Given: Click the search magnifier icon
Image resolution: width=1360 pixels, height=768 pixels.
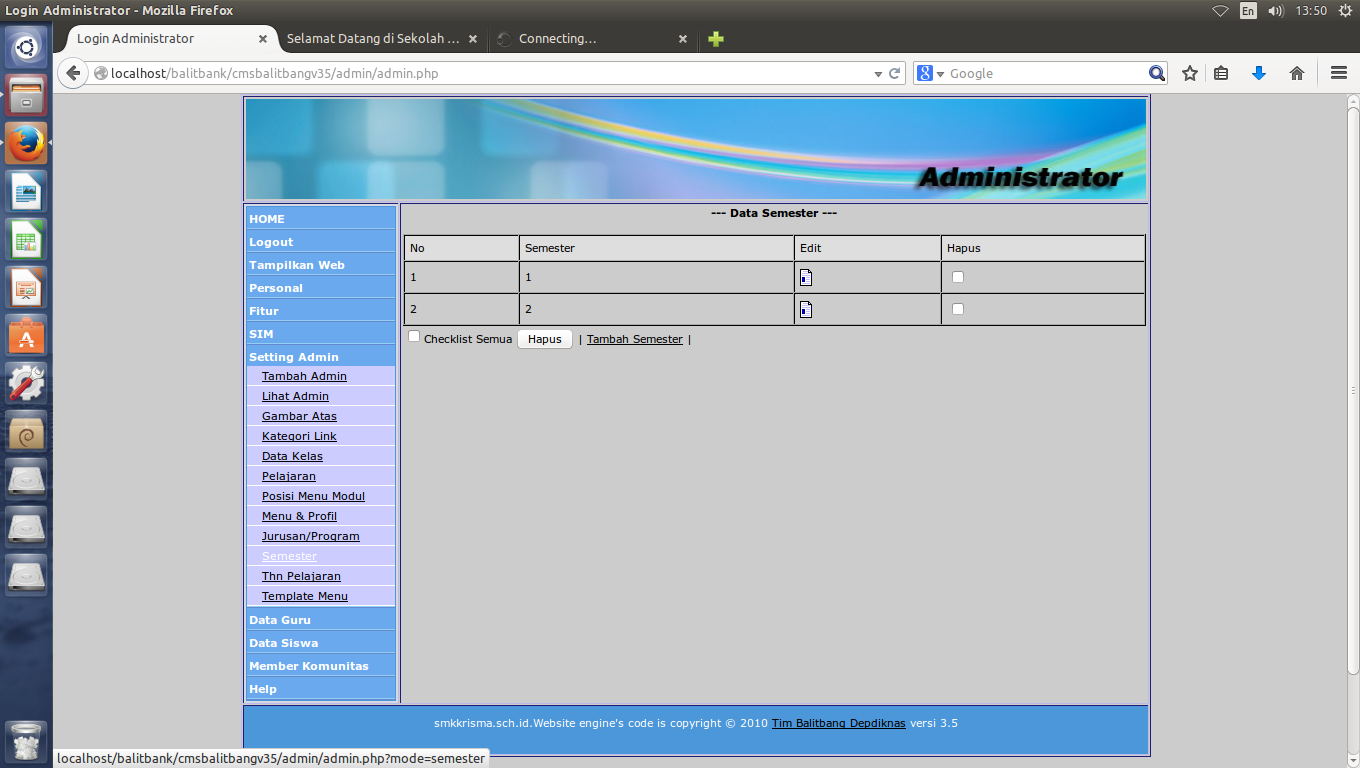Looking at the screenshot, I should (1157, 72).
